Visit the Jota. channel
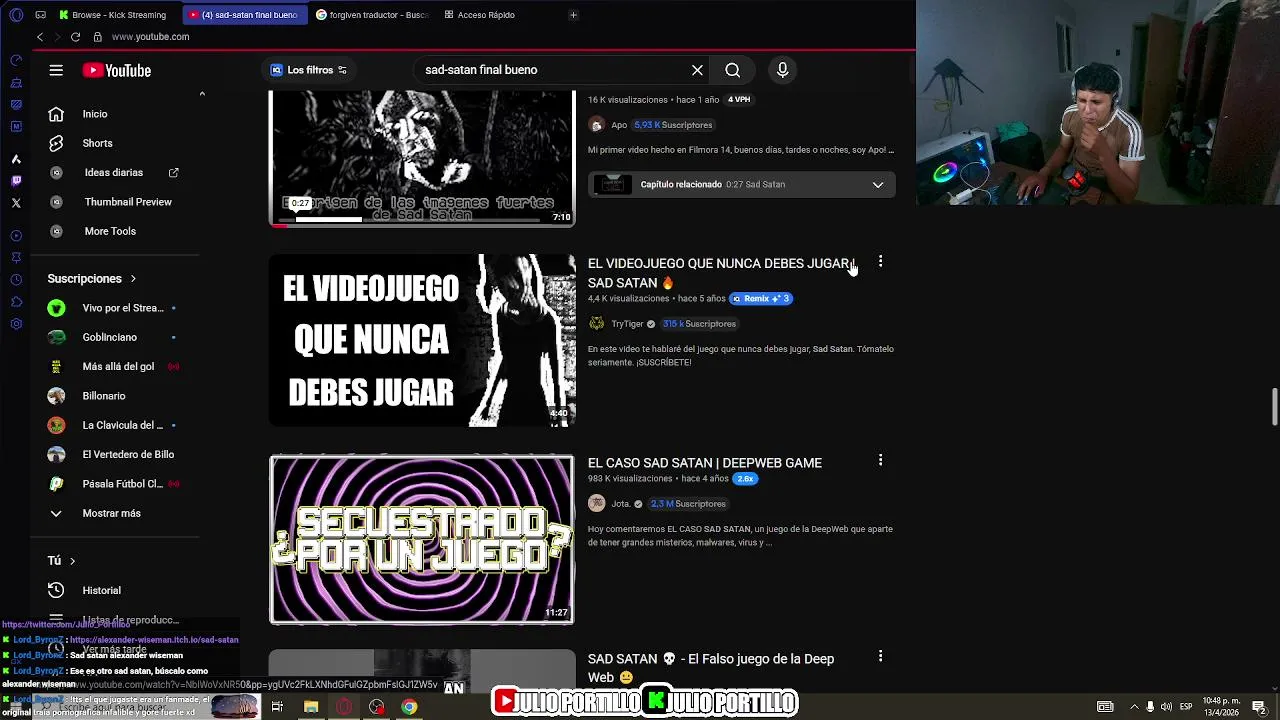 coord(620,504)
